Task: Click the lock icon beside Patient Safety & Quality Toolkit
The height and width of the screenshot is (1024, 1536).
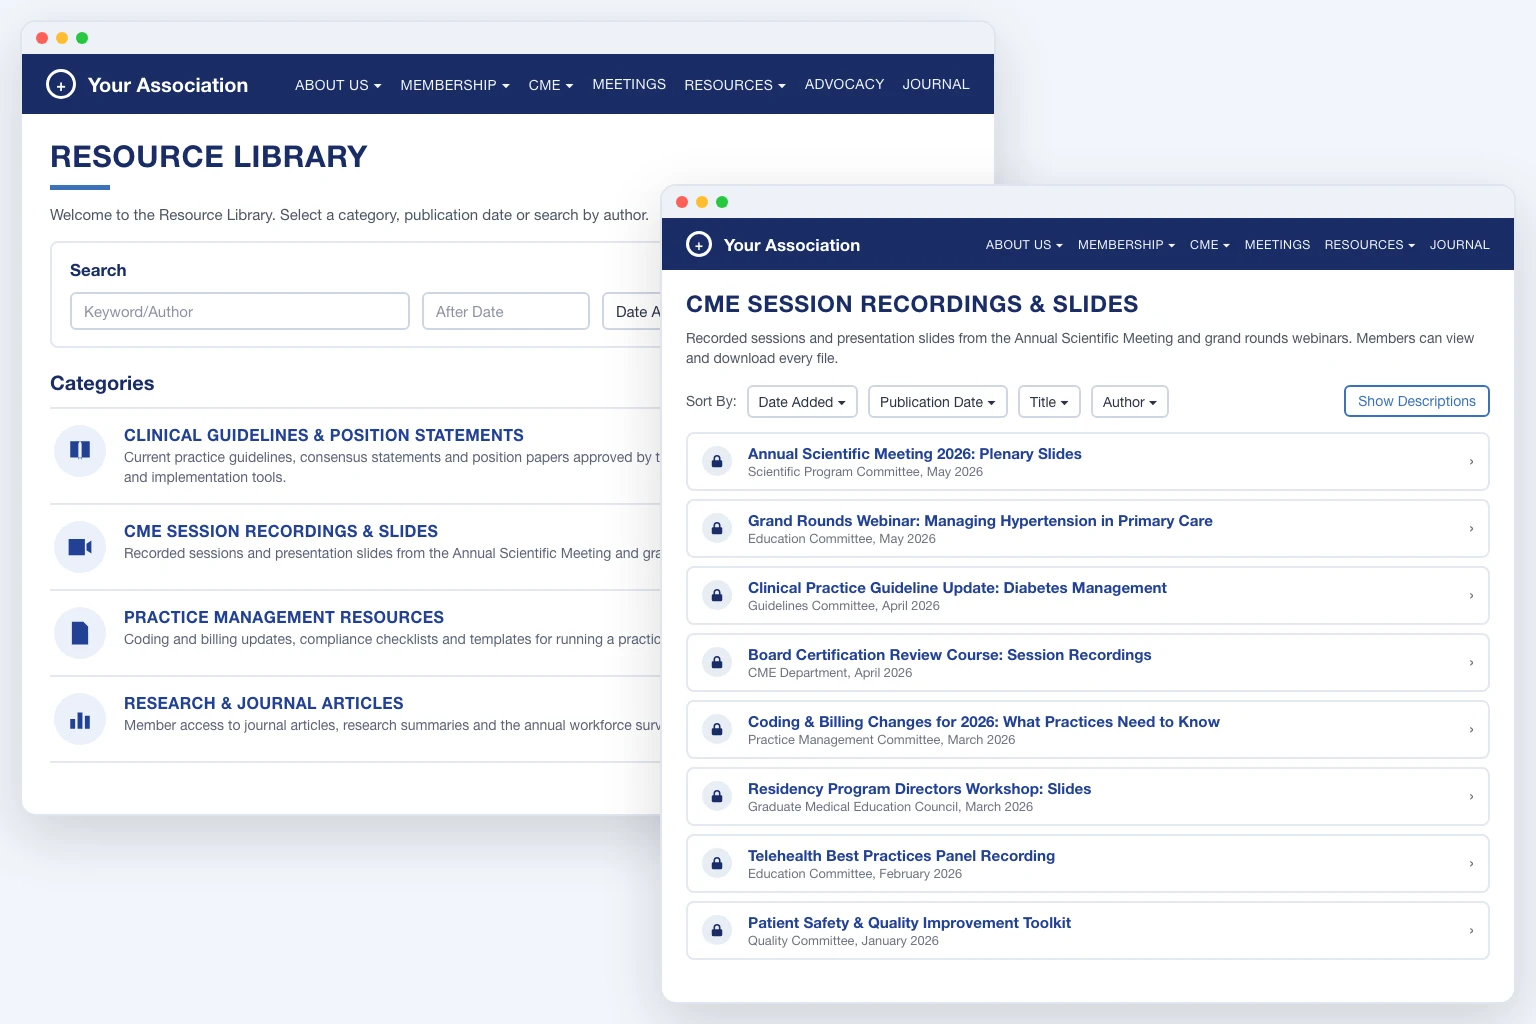Action: click(717, 930)
